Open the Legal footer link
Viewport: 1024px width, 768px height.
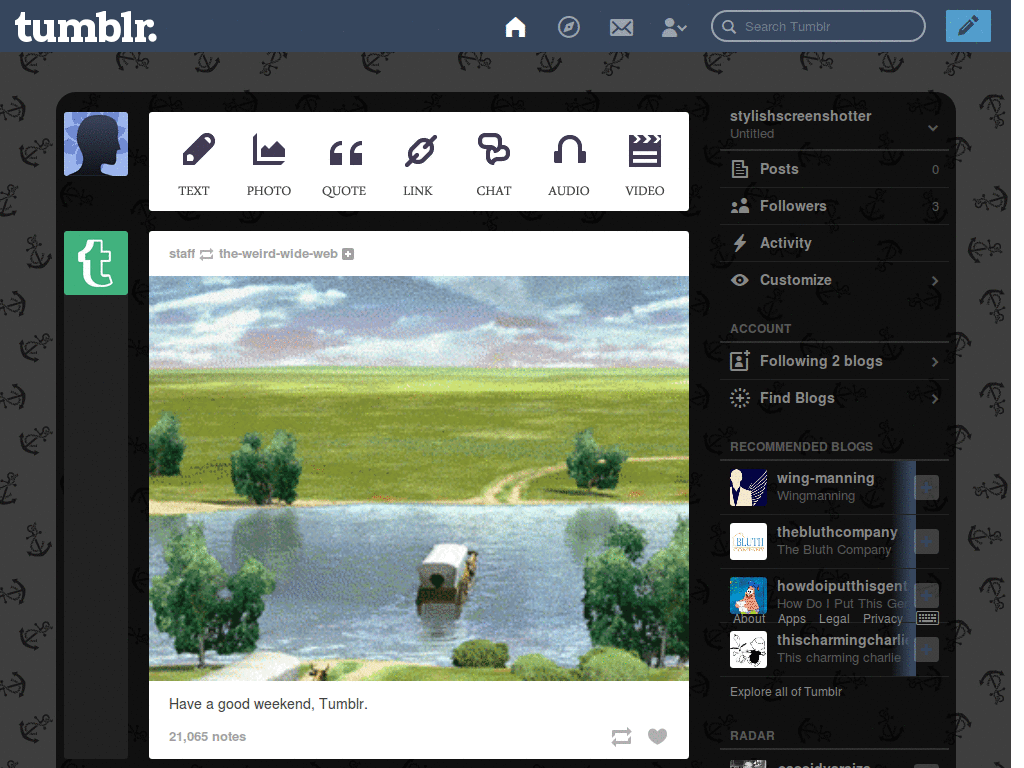point(834,619)
